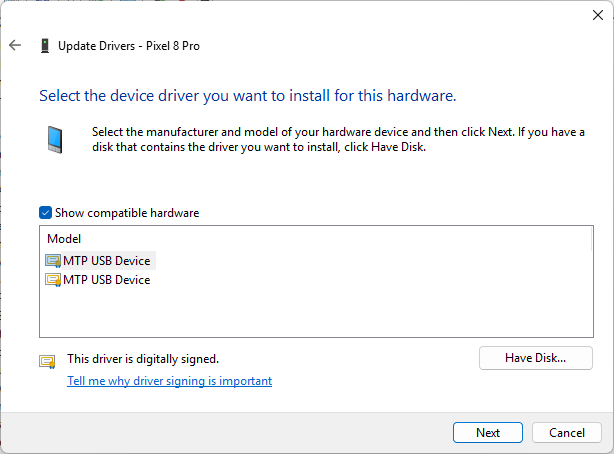Click the digitally signed certificate icon

click(x=47, y=362)
